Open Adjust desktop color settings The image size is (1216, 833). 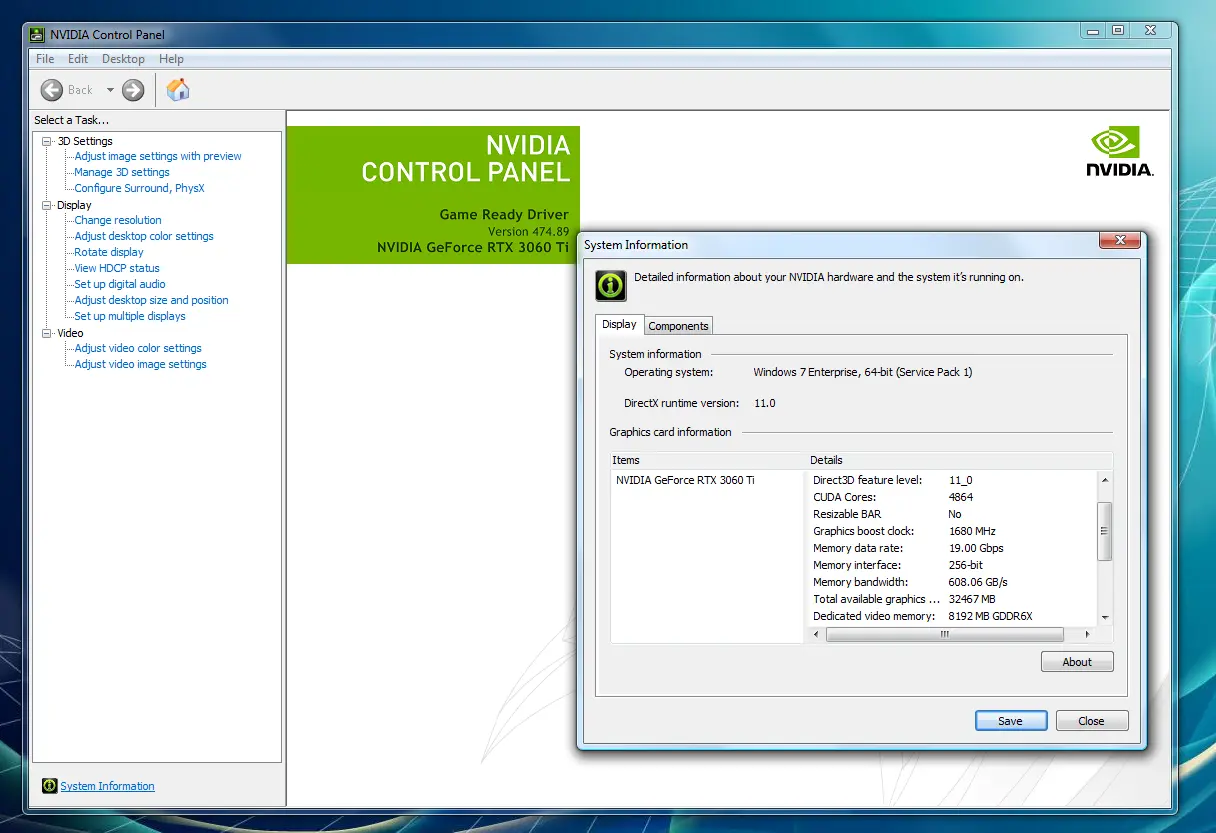coord(144,236)
